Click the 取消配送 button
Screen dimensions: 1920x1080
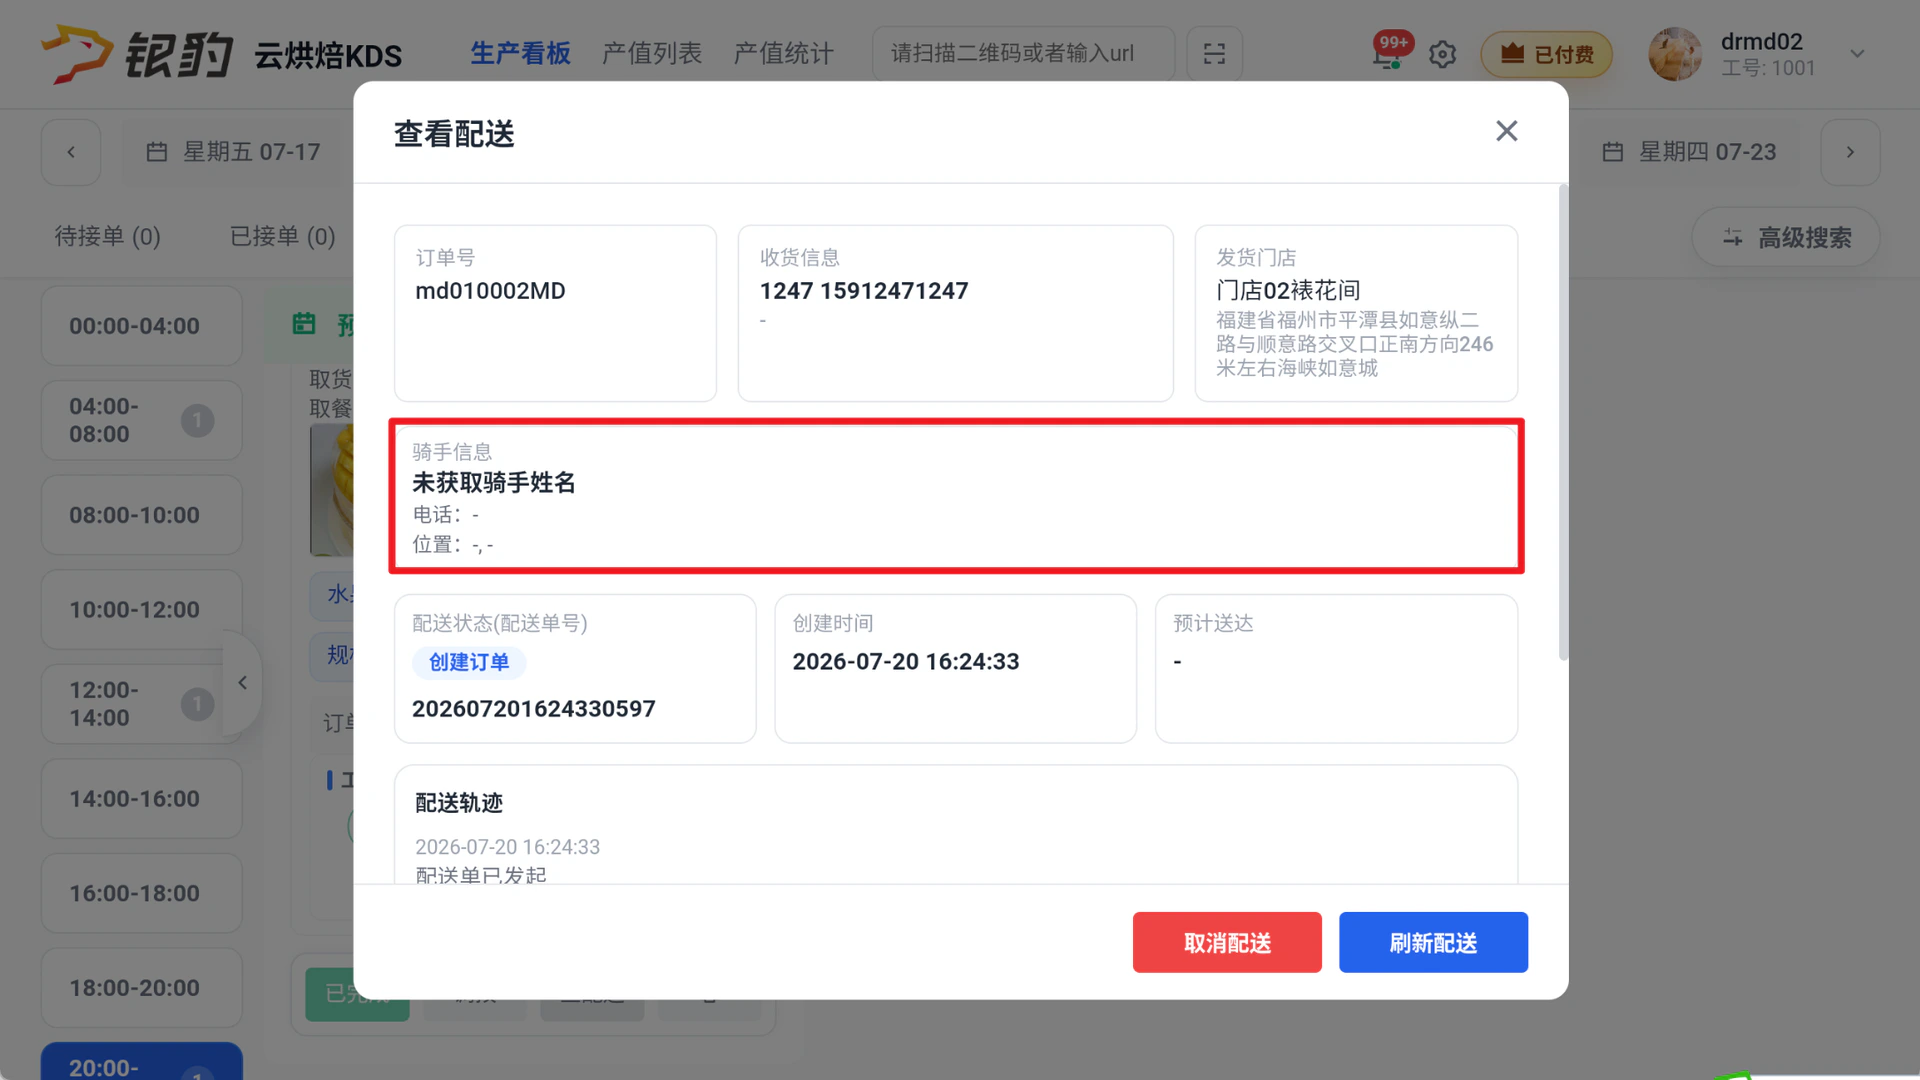(1227, 942)
